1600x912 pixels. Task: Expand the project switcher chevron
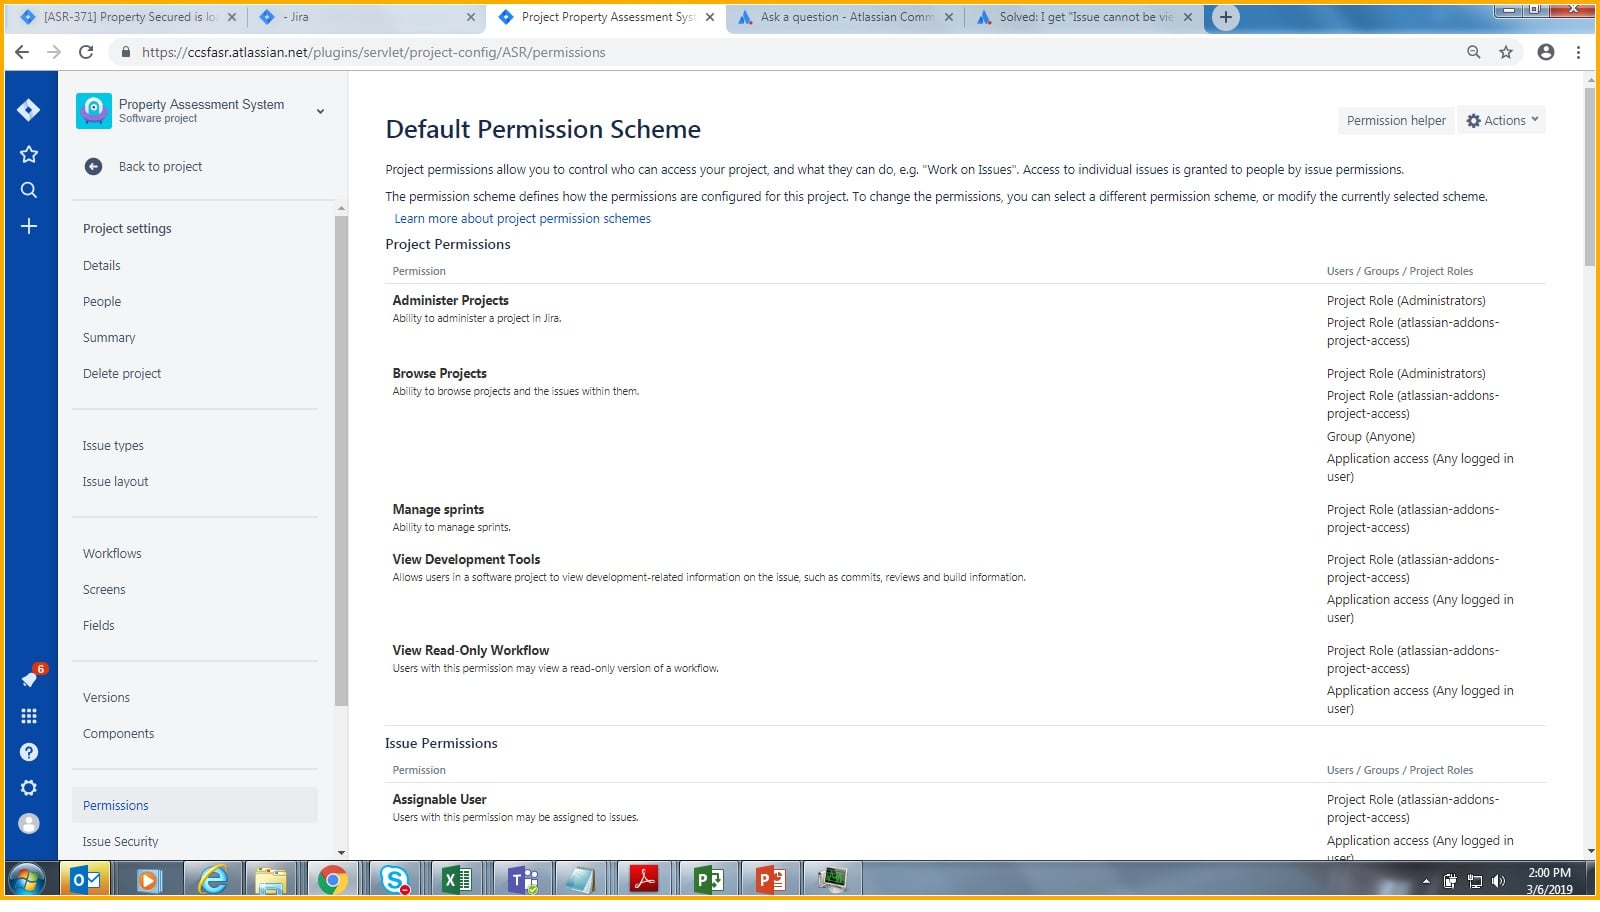pyautogui.click(x=320, y=111)
